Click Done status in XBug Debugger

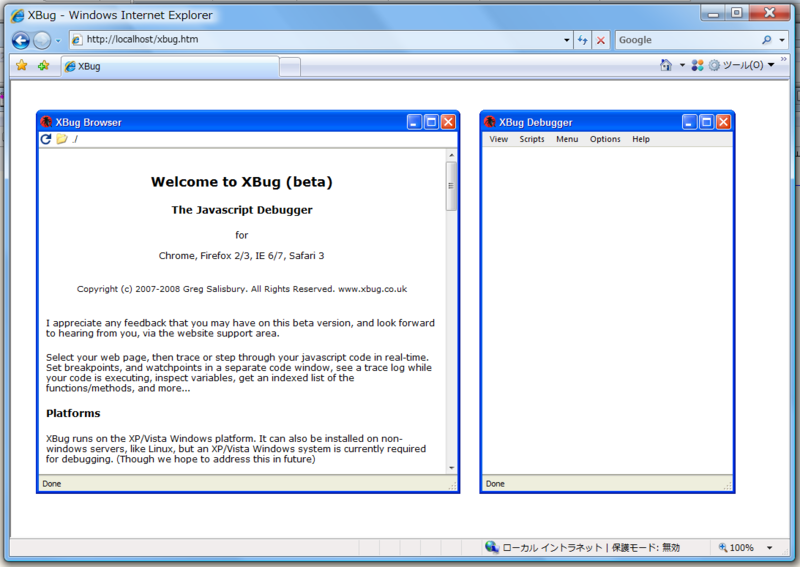tap(495, 484)
